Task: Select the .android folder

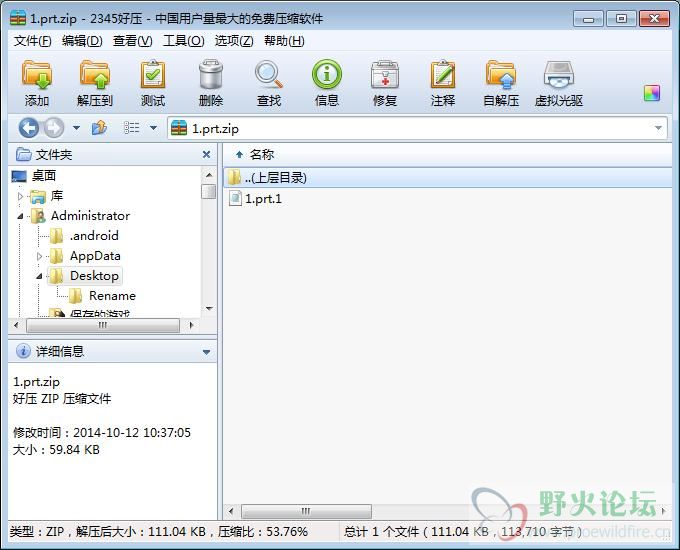Action: [x=94, y=236]
